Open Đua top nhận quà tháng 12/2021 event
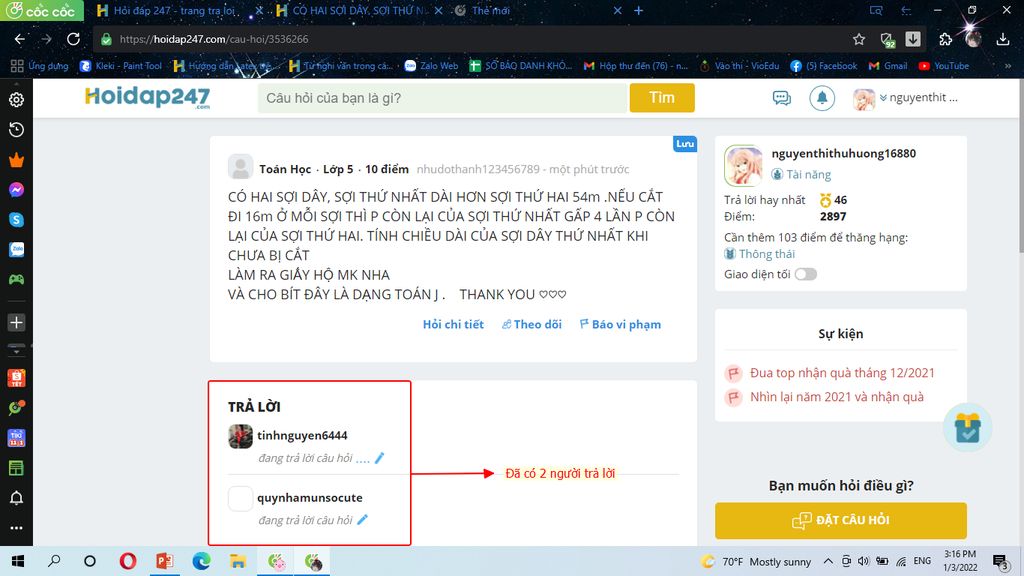This screenshot has width=1024, height=576. (x=842, y=373)
